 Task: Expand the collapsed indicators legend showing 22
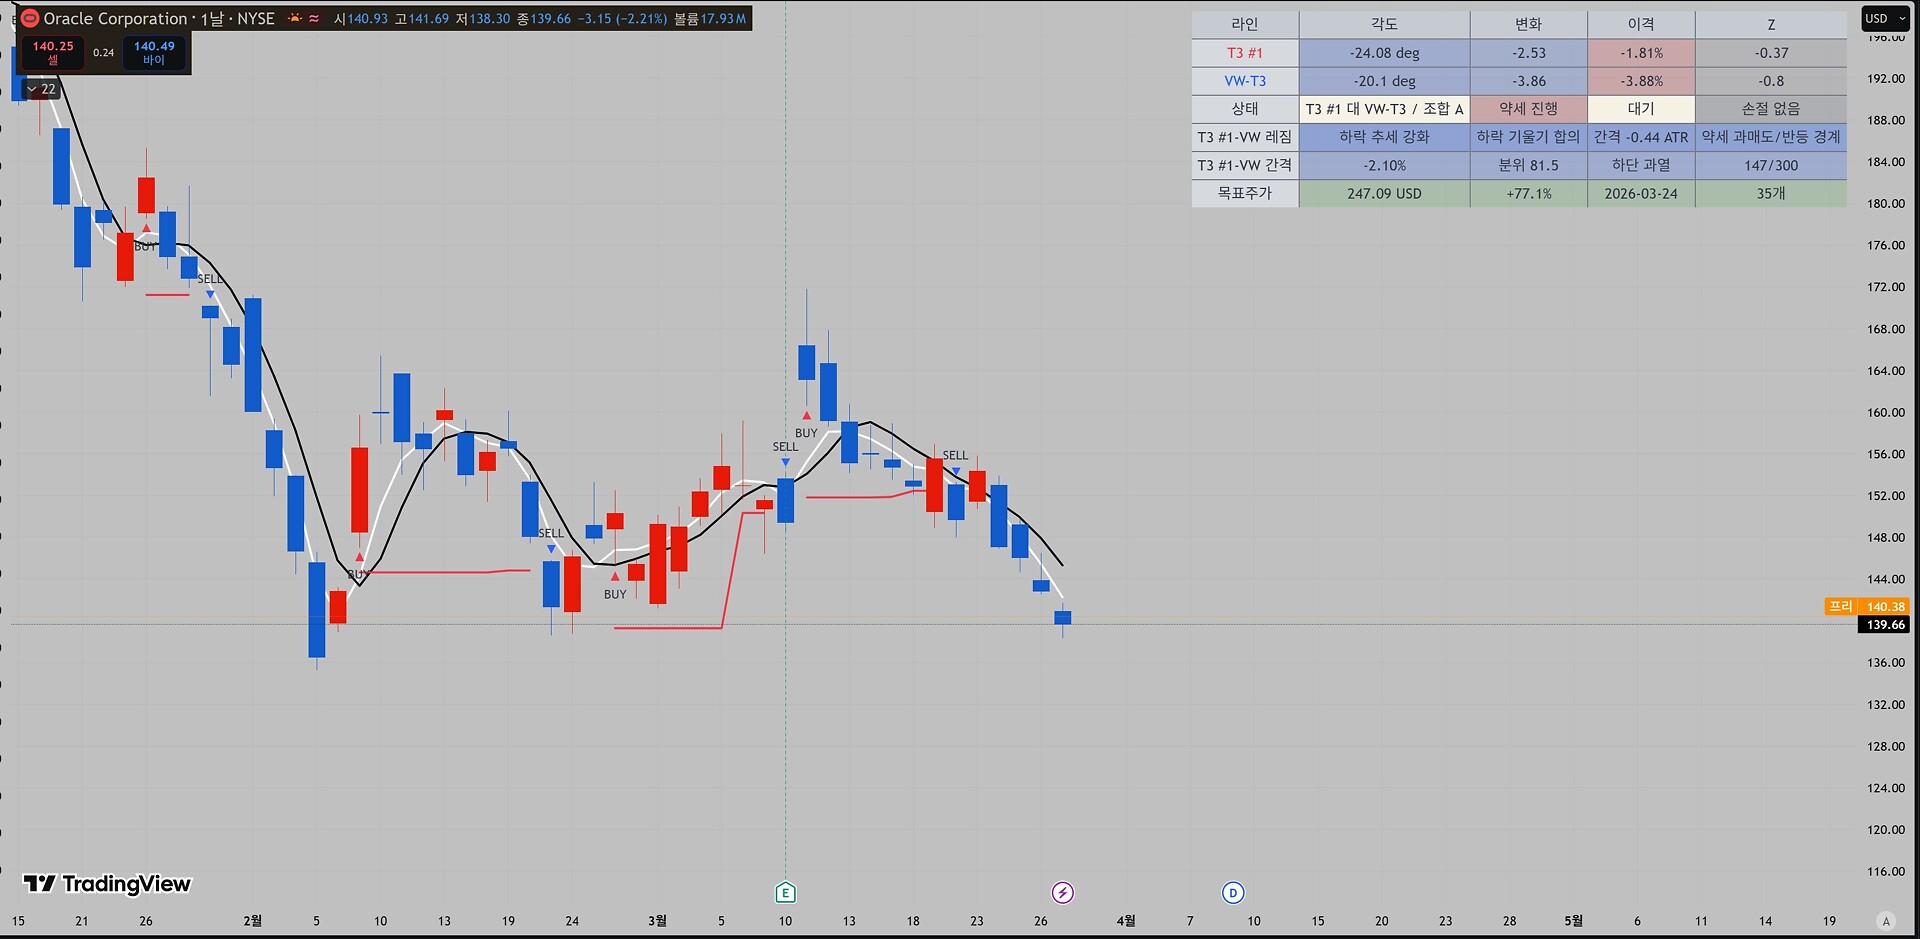point(41,89)
